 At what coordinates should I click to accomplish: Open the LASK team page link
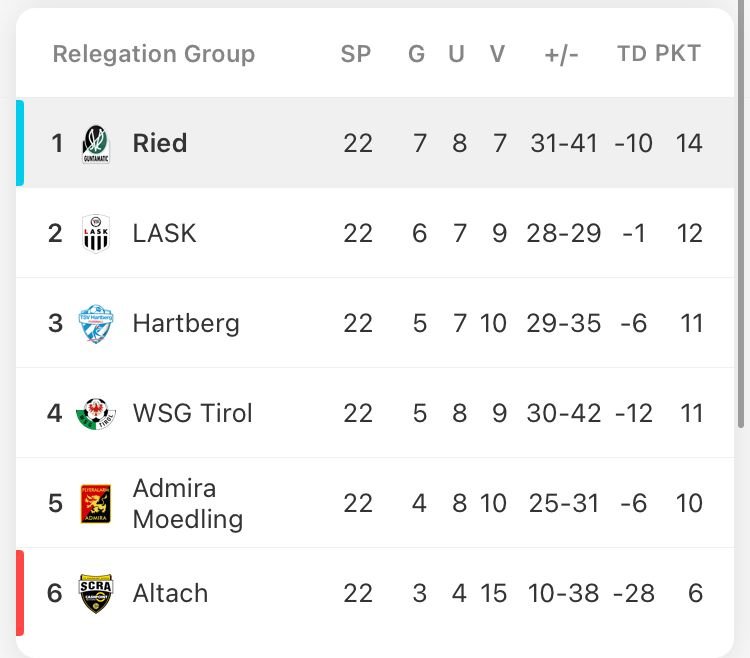(x=164, y=233)
